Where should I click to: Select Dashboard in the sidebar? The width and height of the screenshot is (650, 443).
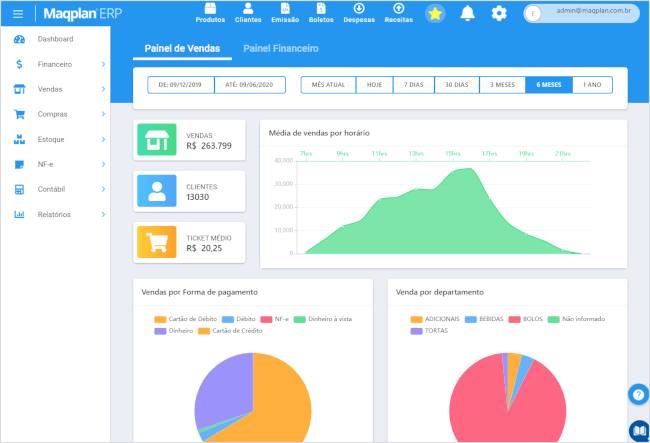(56, 39)
